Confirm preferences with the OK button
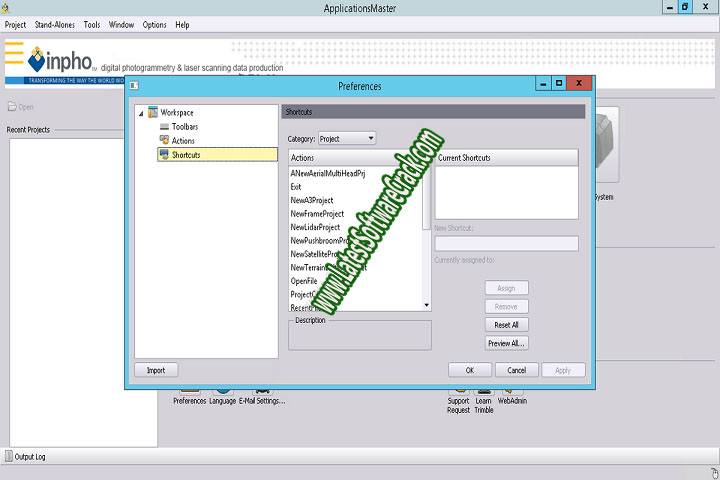Screen dimensions: 720x480 [470, 370]
